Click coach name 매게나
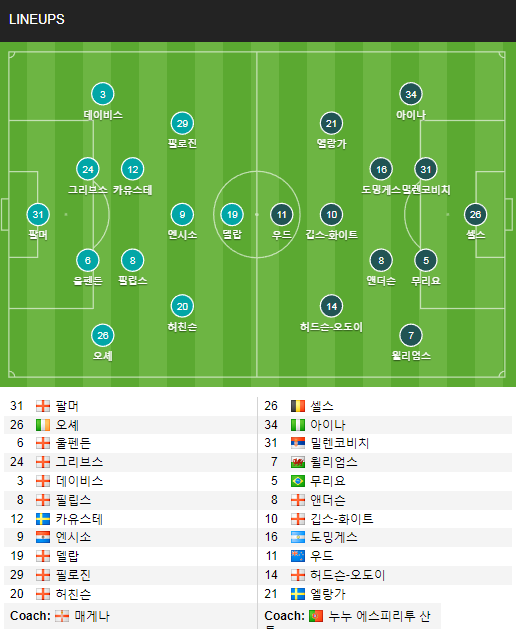 [92, 616]
